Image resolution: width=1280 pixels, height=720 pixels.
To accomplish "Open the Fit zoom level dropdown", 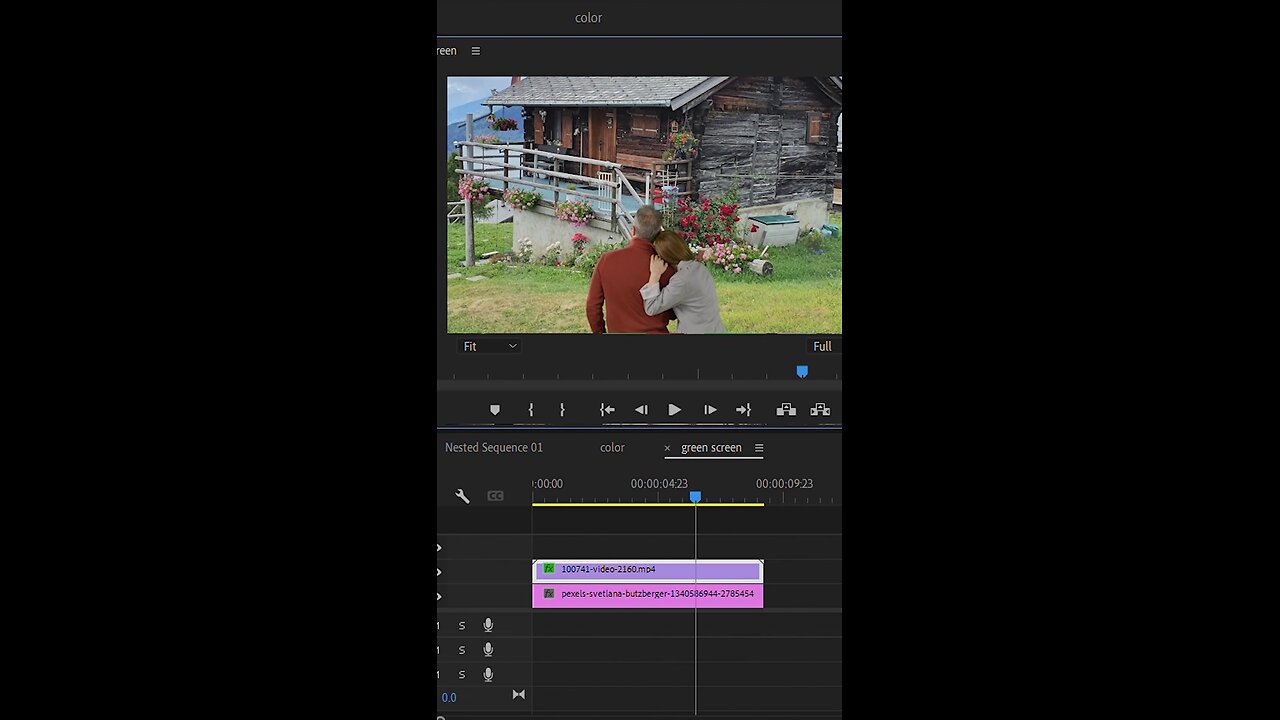I will click(x=489, y=346).
